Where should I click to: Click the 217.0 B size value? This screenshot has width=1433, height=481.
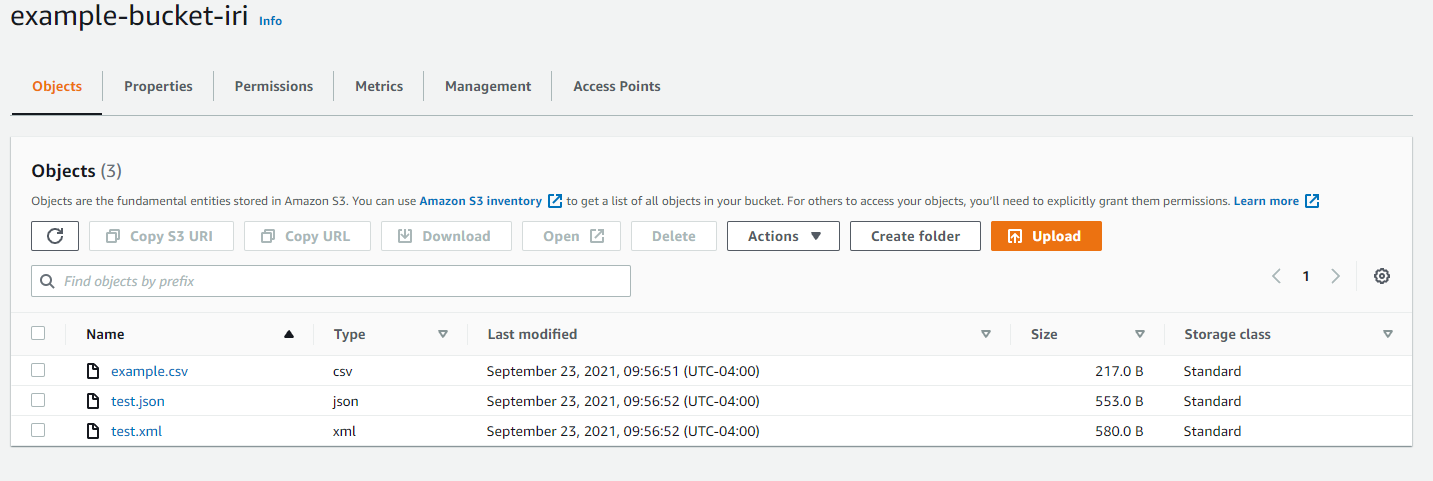point(1119,371)
